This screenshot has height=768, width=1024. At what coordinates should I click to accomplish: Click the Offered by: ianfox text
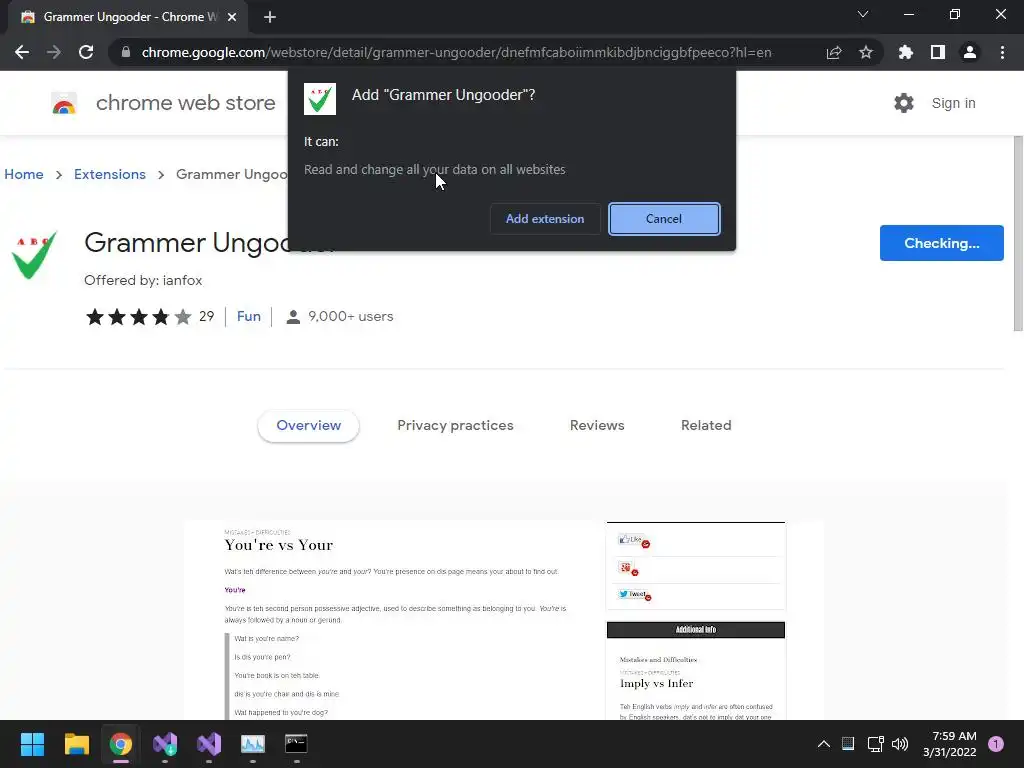143,280
